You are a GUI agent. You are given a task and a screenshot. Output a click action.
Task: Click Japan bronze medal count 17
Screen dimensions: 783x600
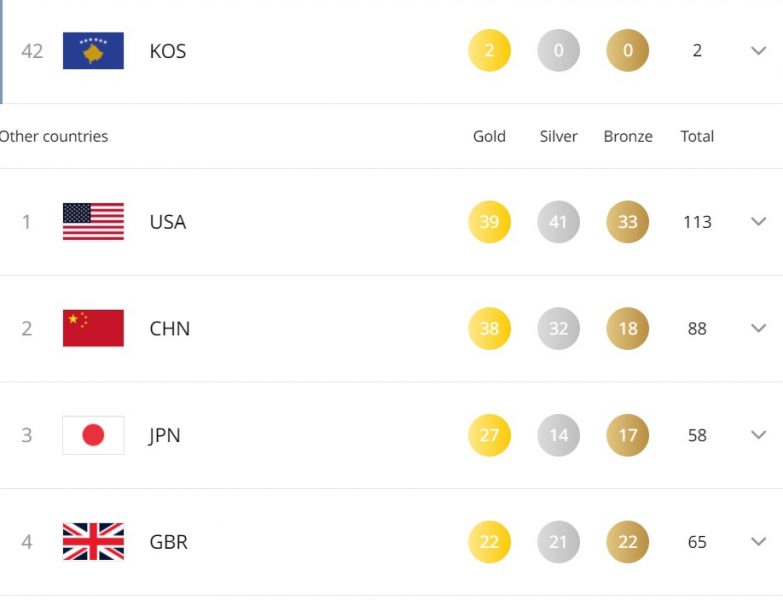click(627, 435)
